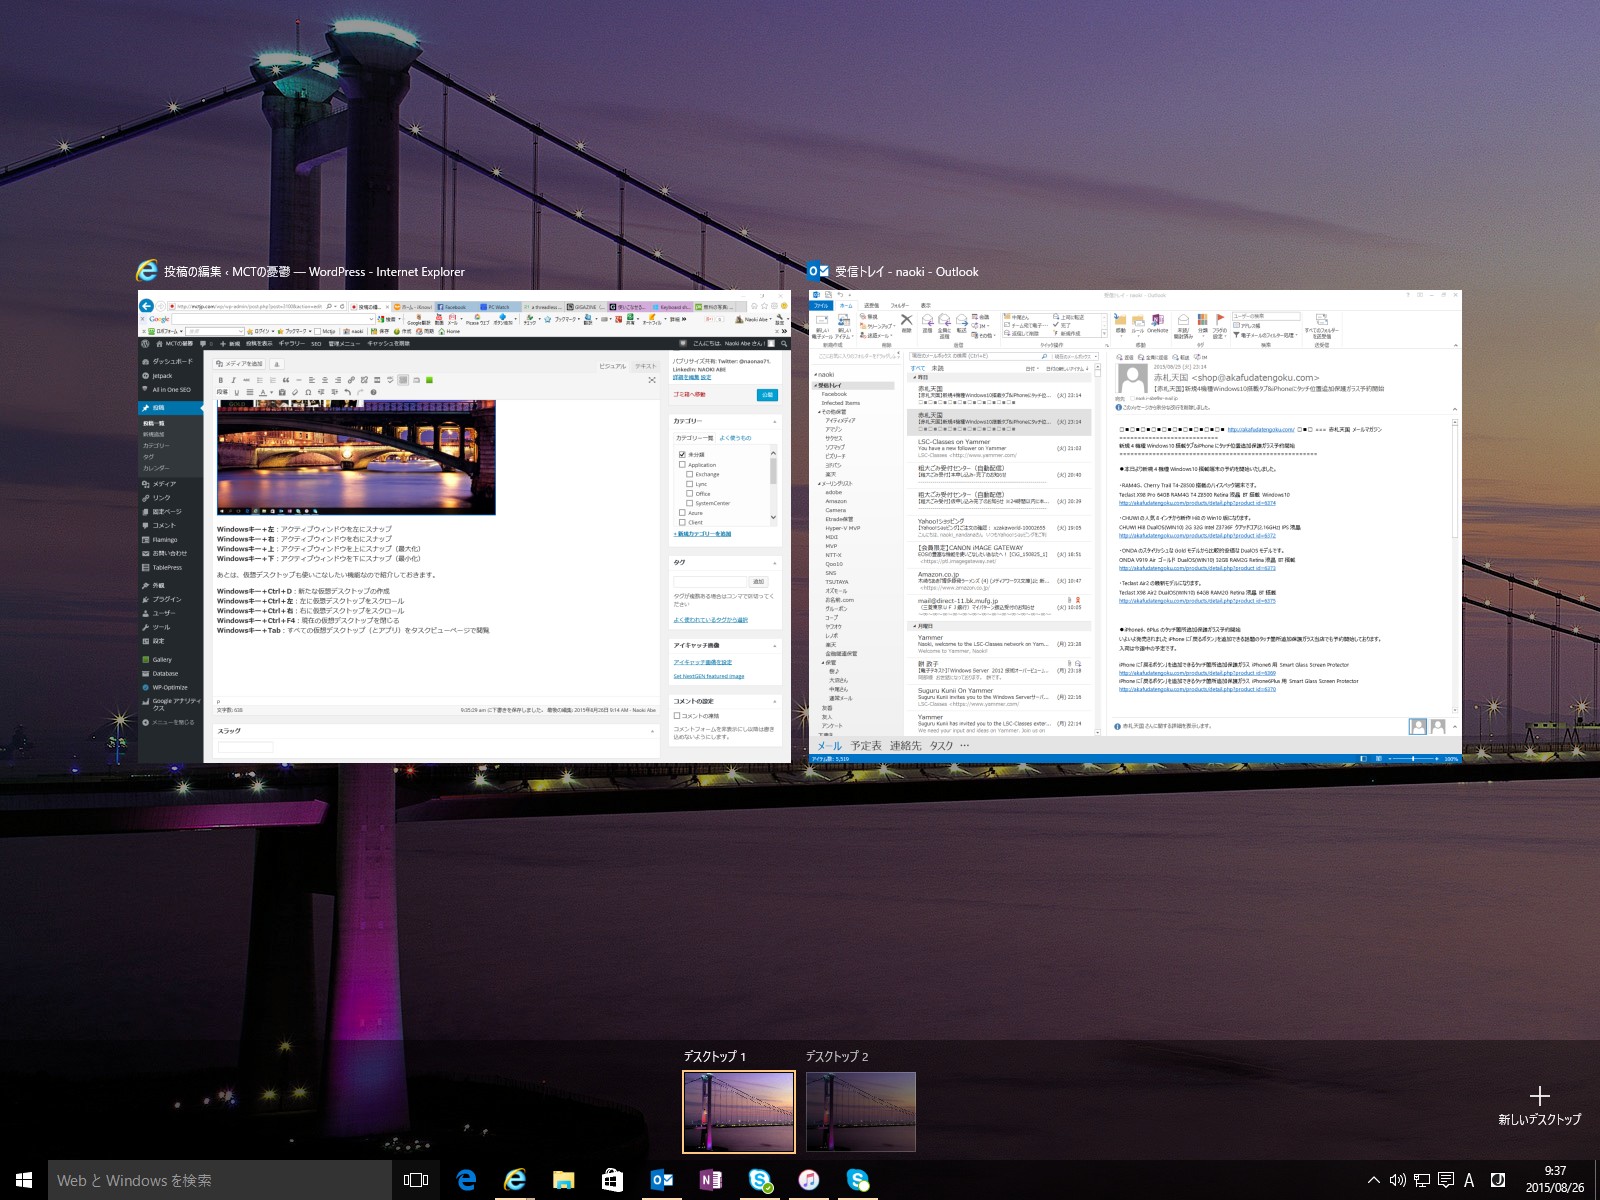Click the Task View taskbar button
Screen dimensions: 1600x1200
(x=416, y=1180)
